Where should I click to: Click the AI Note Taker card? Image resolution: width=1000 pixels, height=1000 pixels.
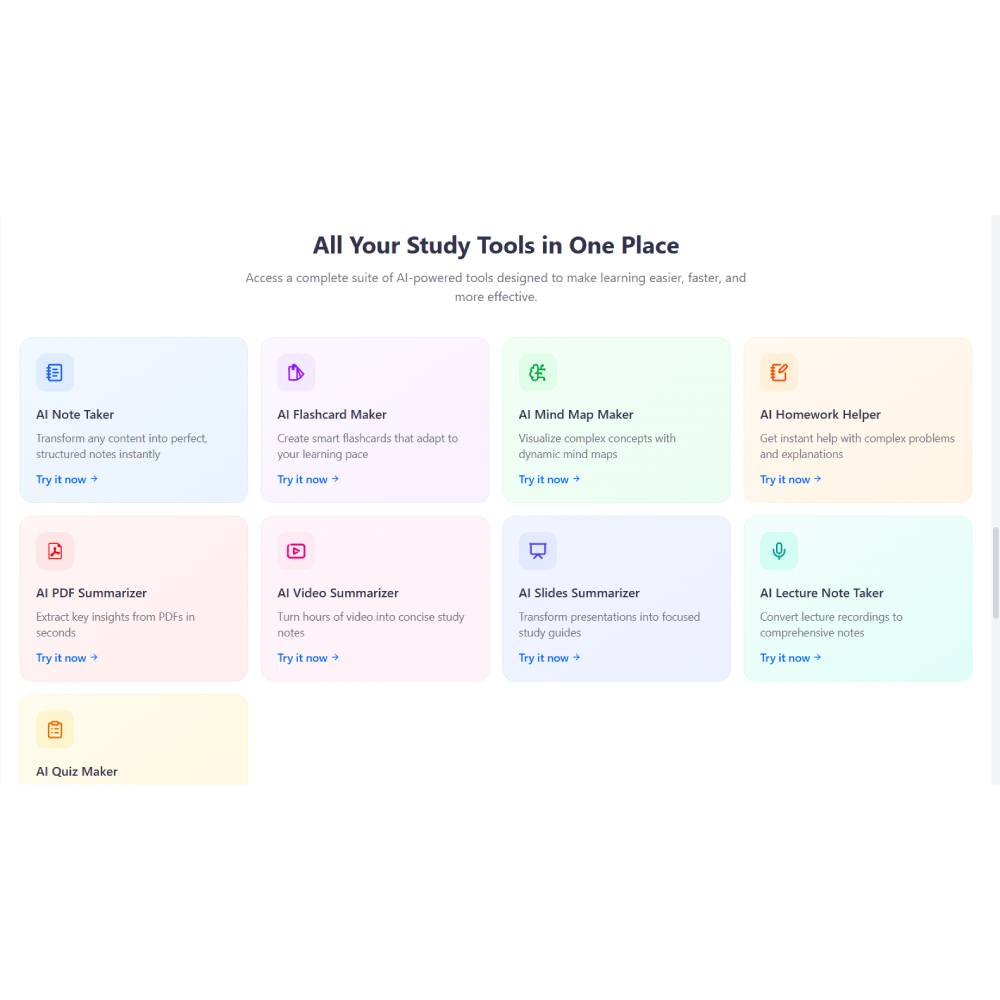point(133,420)
